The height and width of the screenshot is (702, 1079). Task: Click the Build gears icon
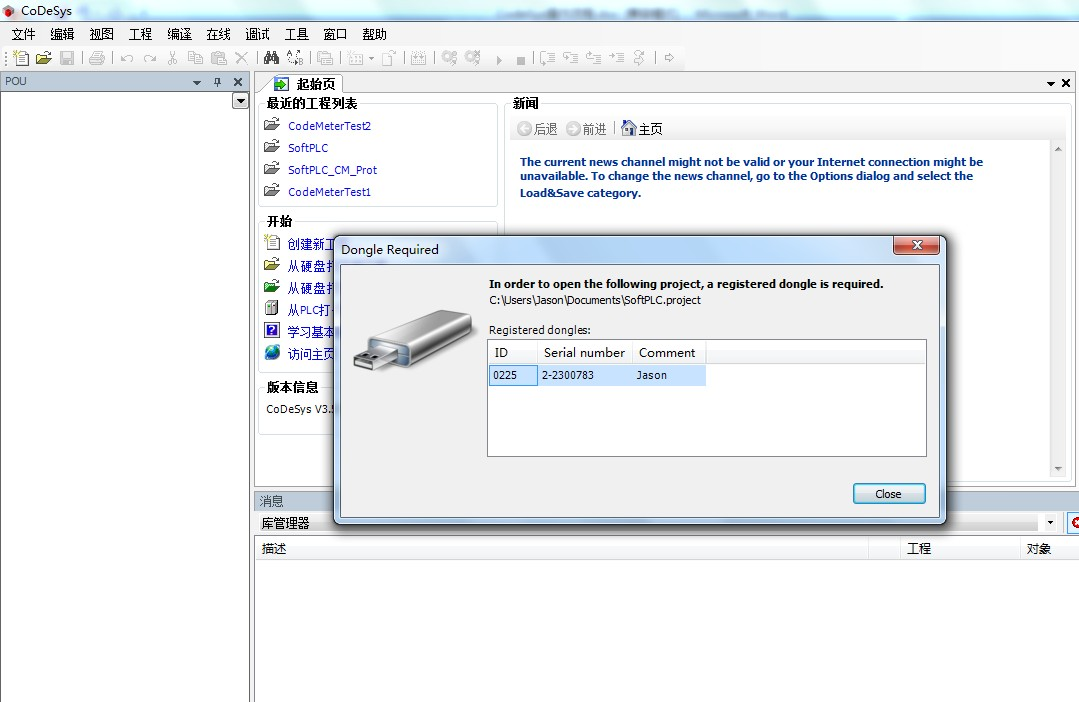tap(449, 58)
